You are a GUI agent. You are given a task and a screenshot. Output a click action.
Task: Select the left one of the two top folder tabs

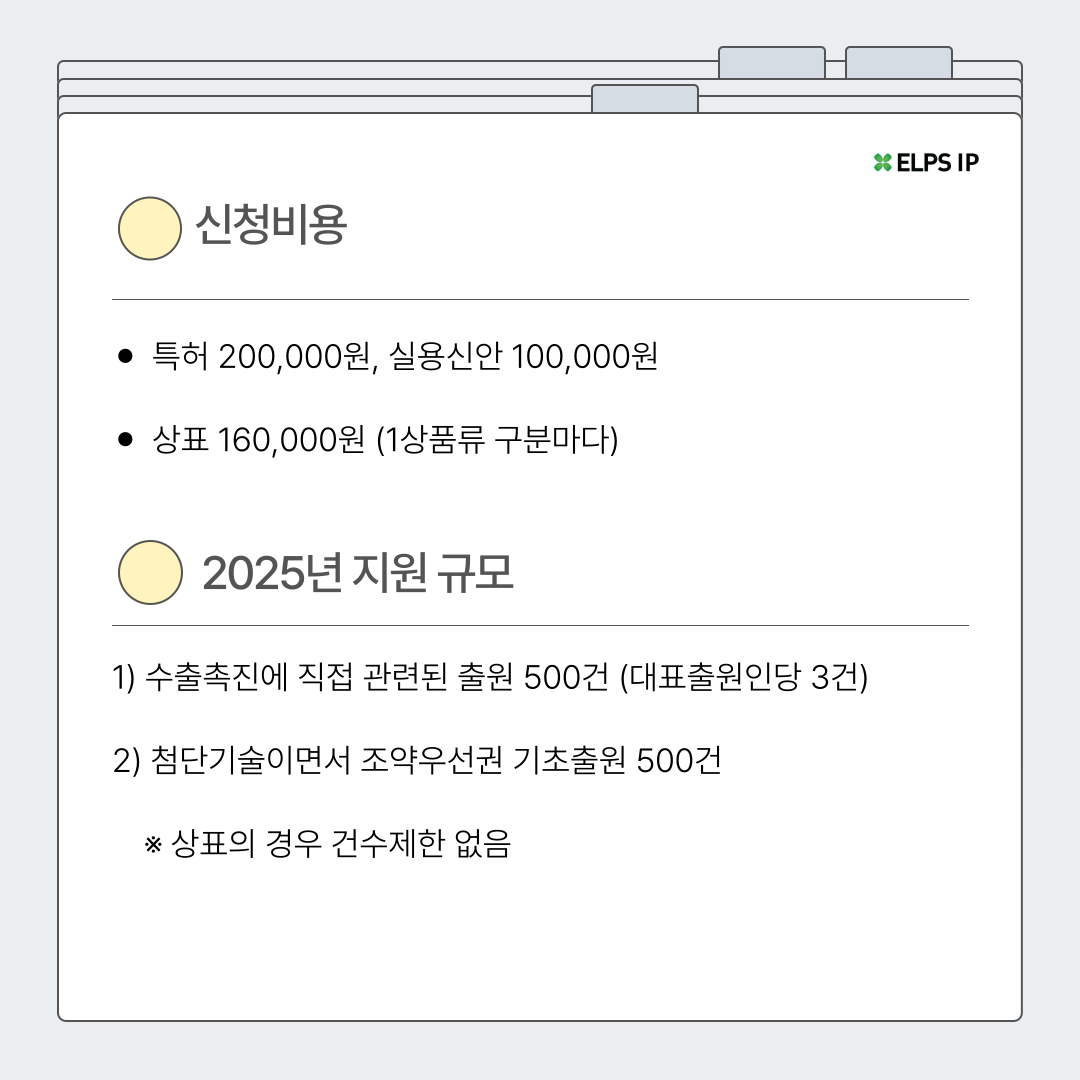771,62
